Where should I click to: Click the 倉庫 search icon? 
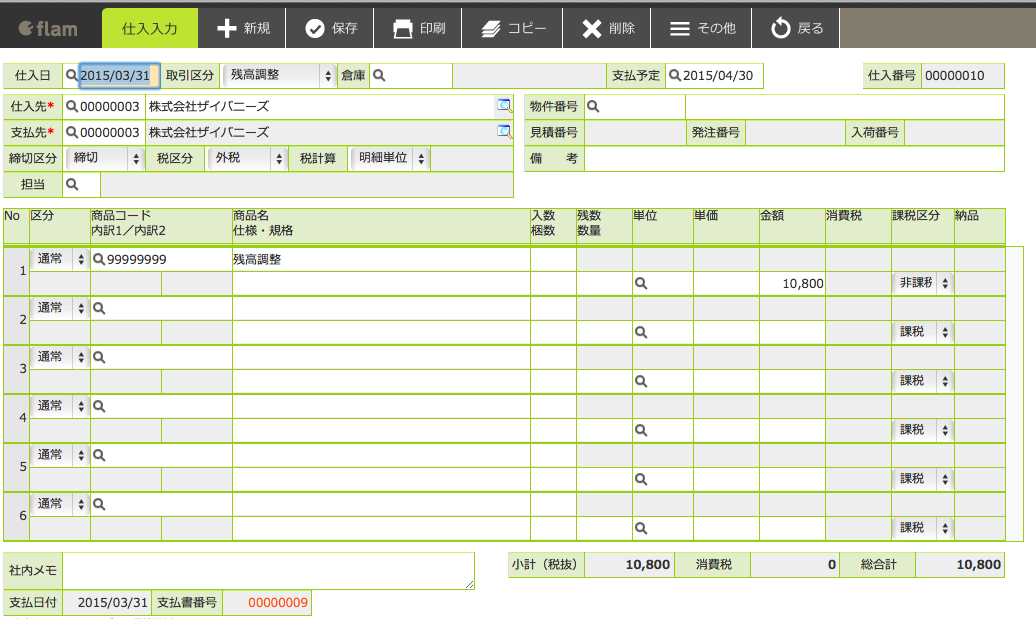(379, 75)
